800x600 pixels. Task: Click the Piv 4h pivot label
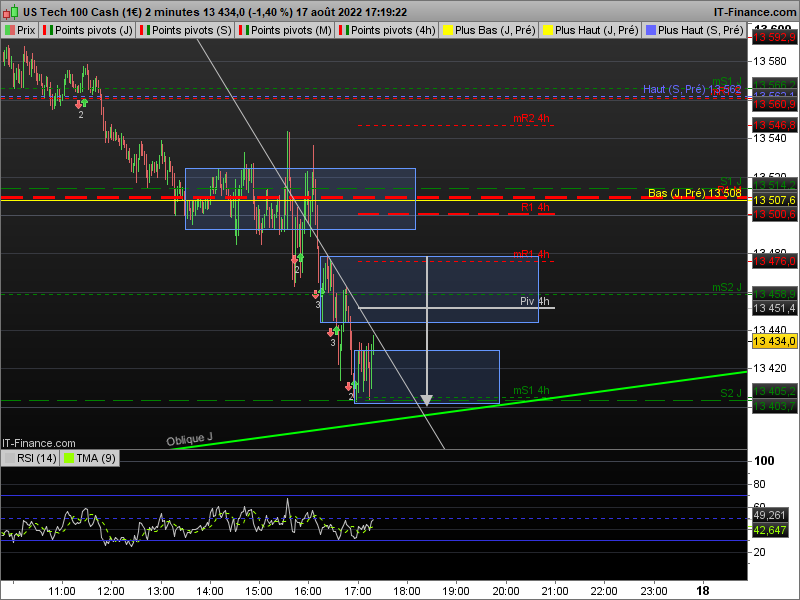(x=535, y=301)
